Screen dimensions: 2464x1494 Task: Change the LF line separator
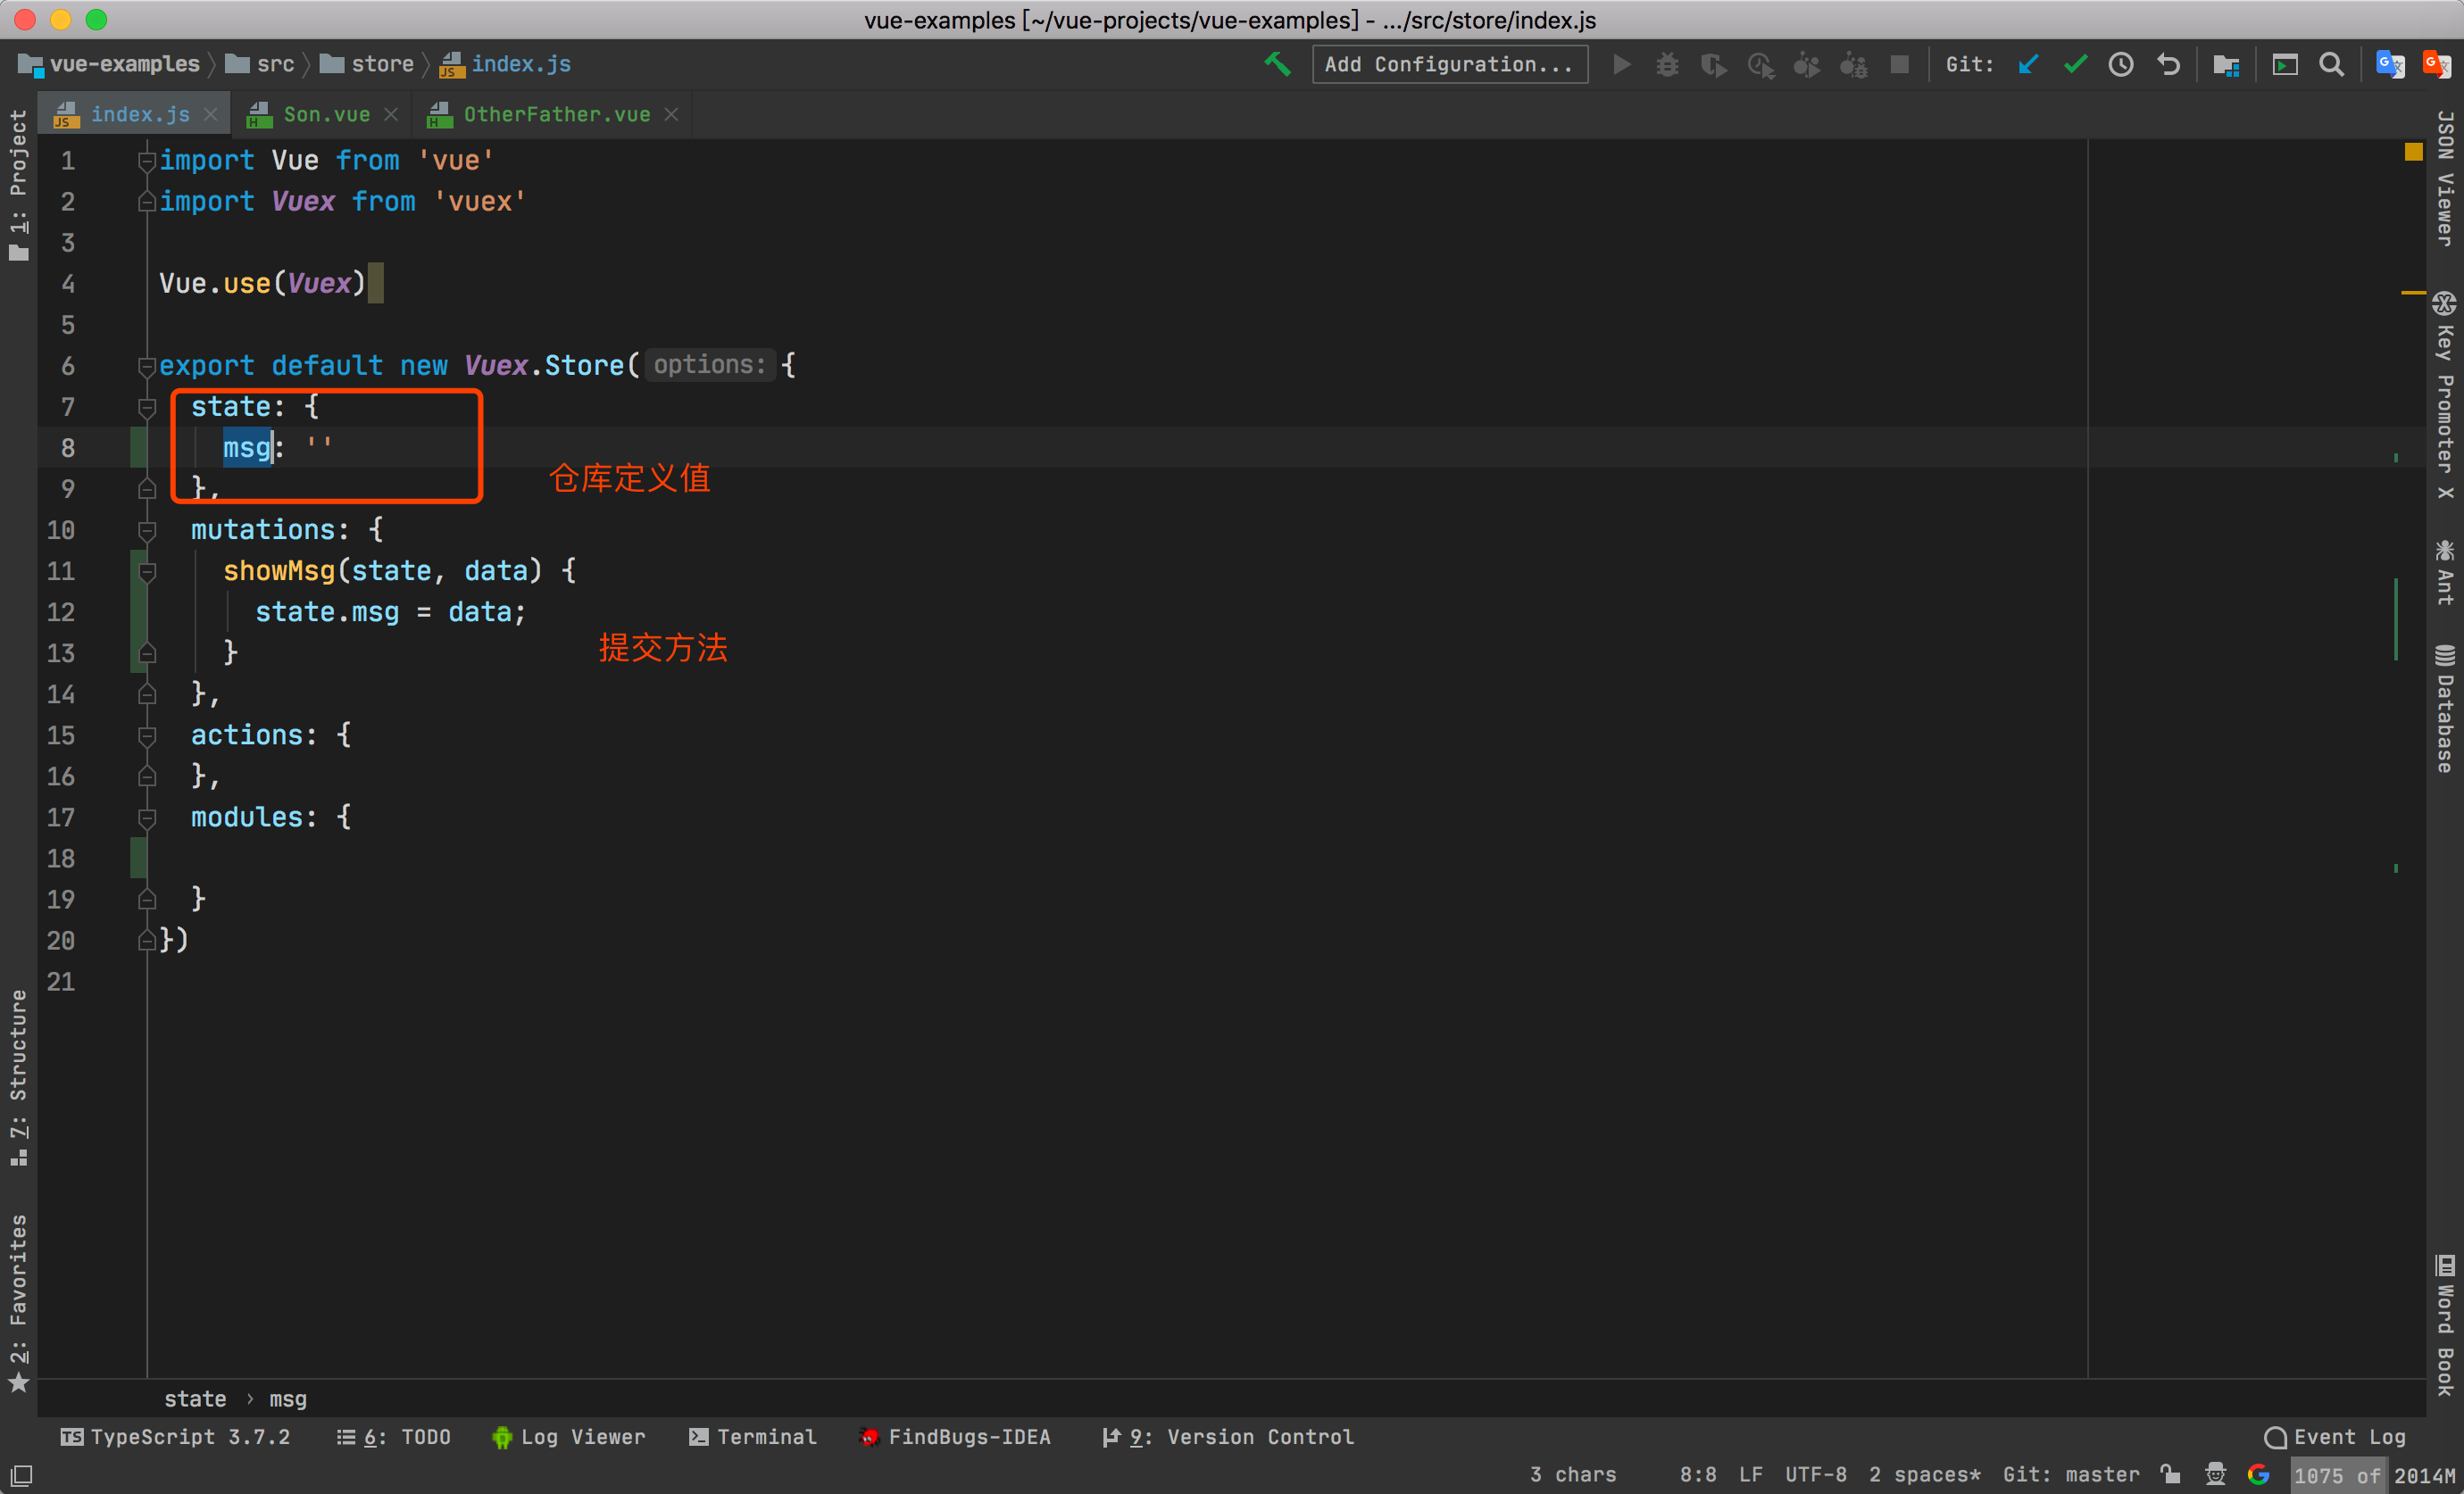tap(1750, 1475)
